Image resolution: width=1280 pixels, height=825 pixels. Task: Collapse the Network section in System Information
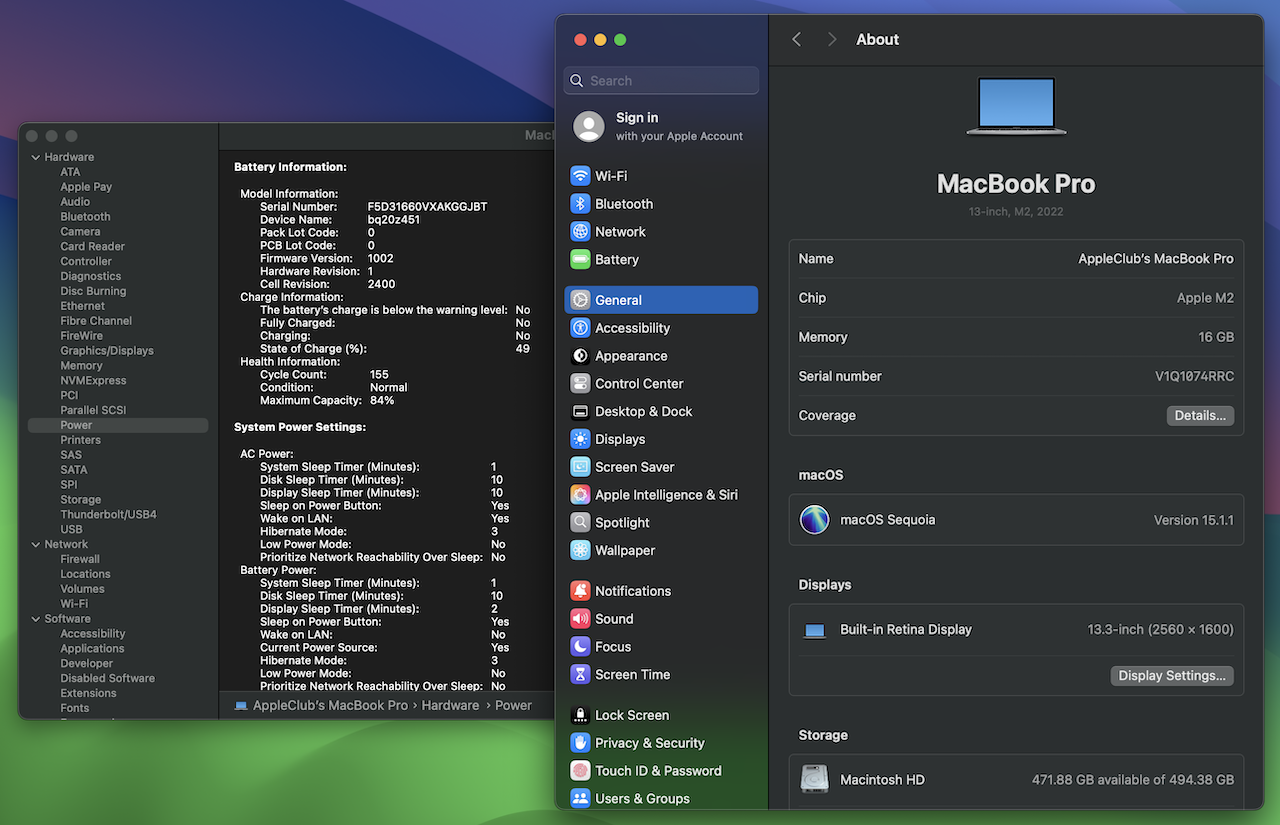[x=36, y=545]
